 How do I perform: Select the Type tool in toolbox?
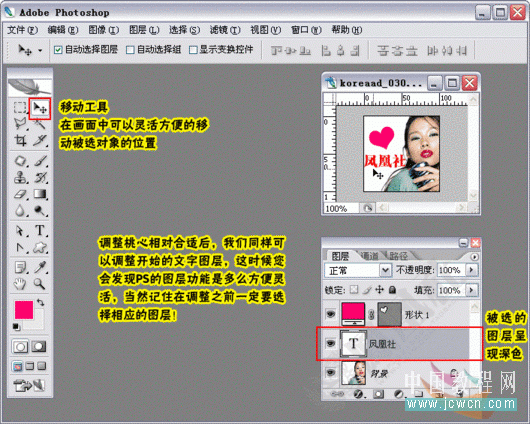pos(40,231)
